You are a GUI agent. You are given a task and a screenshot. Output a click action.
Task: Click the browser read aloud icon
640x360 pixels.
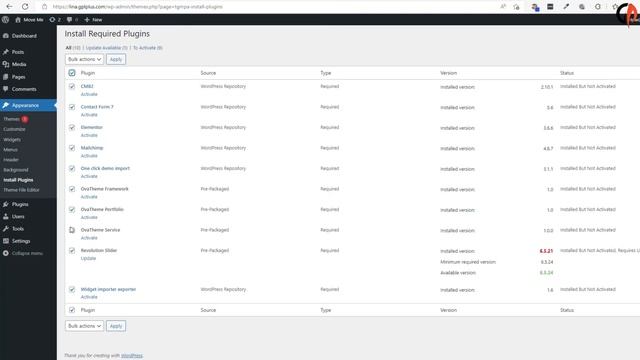[503, 7]
